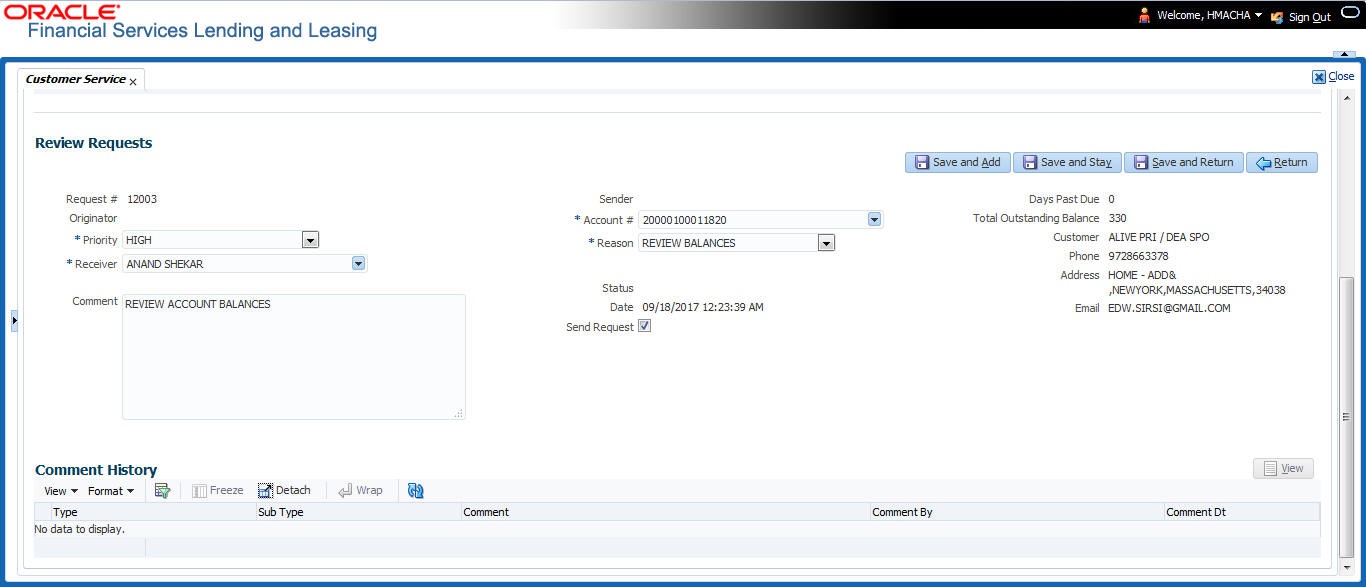This screenshot has width=1366, height=587.
Task: Close the Customer Service tab
Action: [133, 82]
